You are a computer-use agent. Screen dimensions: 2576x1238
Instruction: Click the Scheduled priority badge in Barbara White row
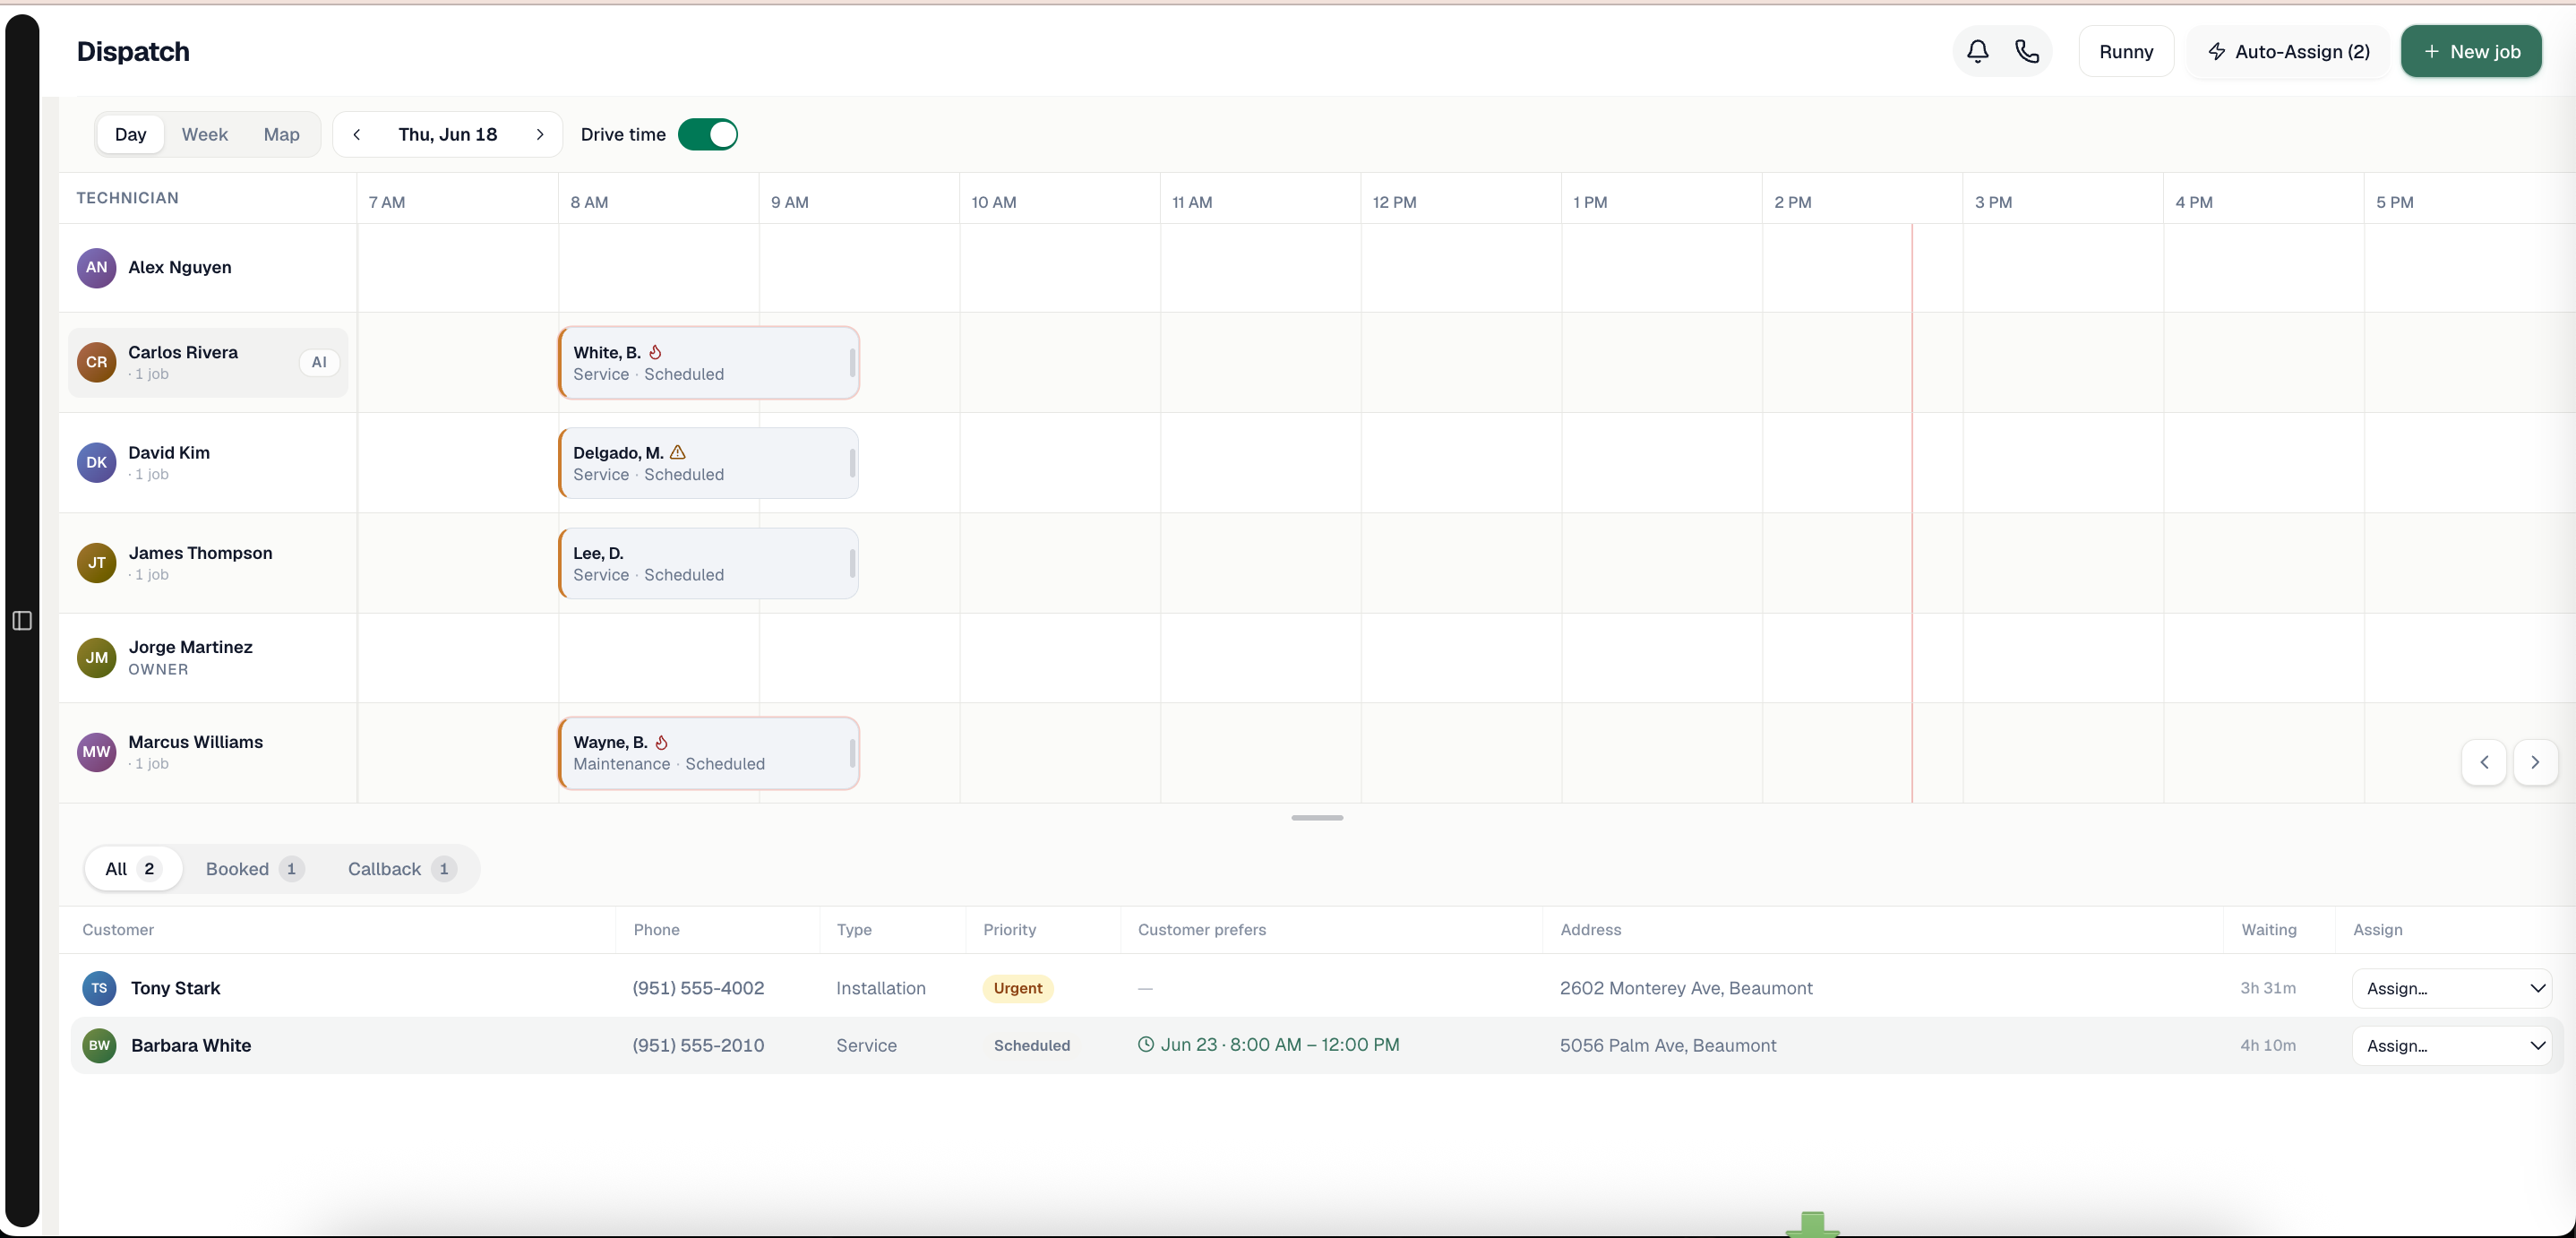point(1032,1045)
